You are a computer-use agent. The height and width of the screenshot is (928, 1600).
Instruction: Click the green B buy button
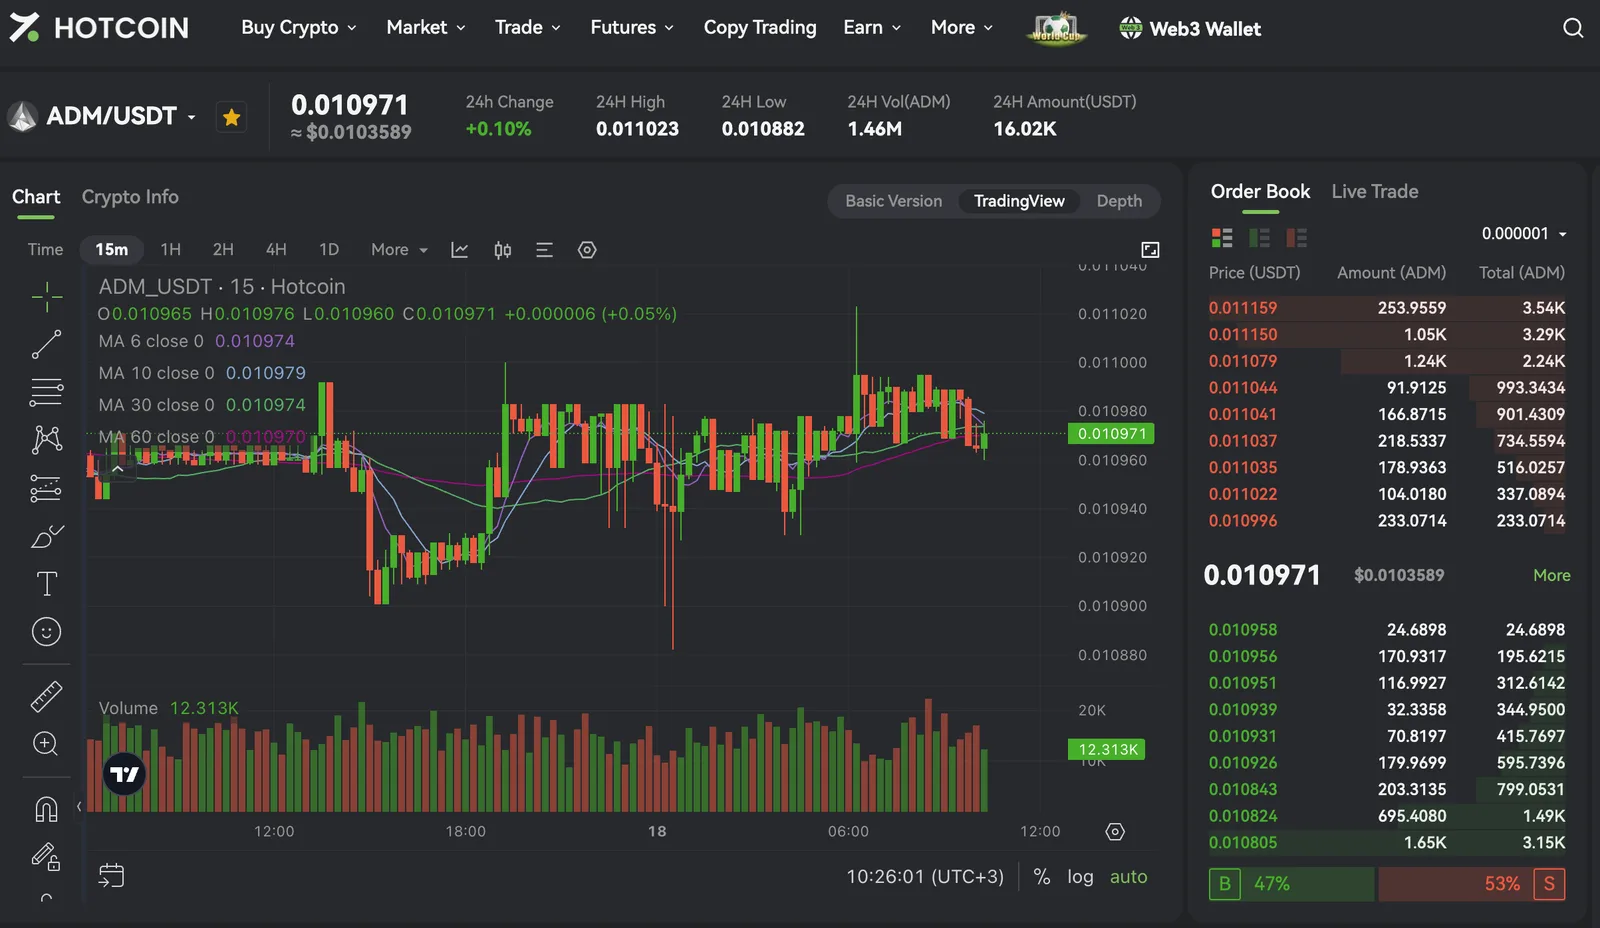point(1225,884)
